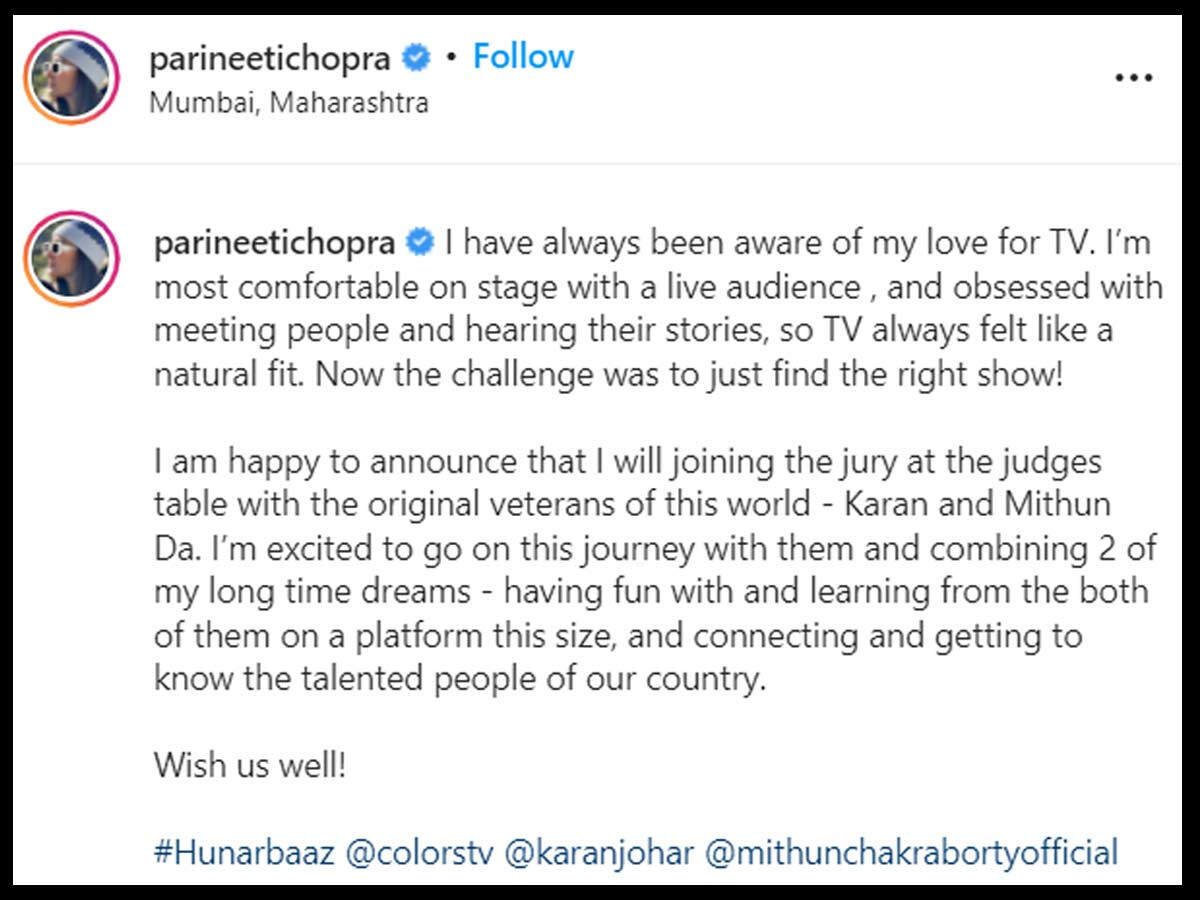Click the parineetichopra username starting the caption

(275, 242)
